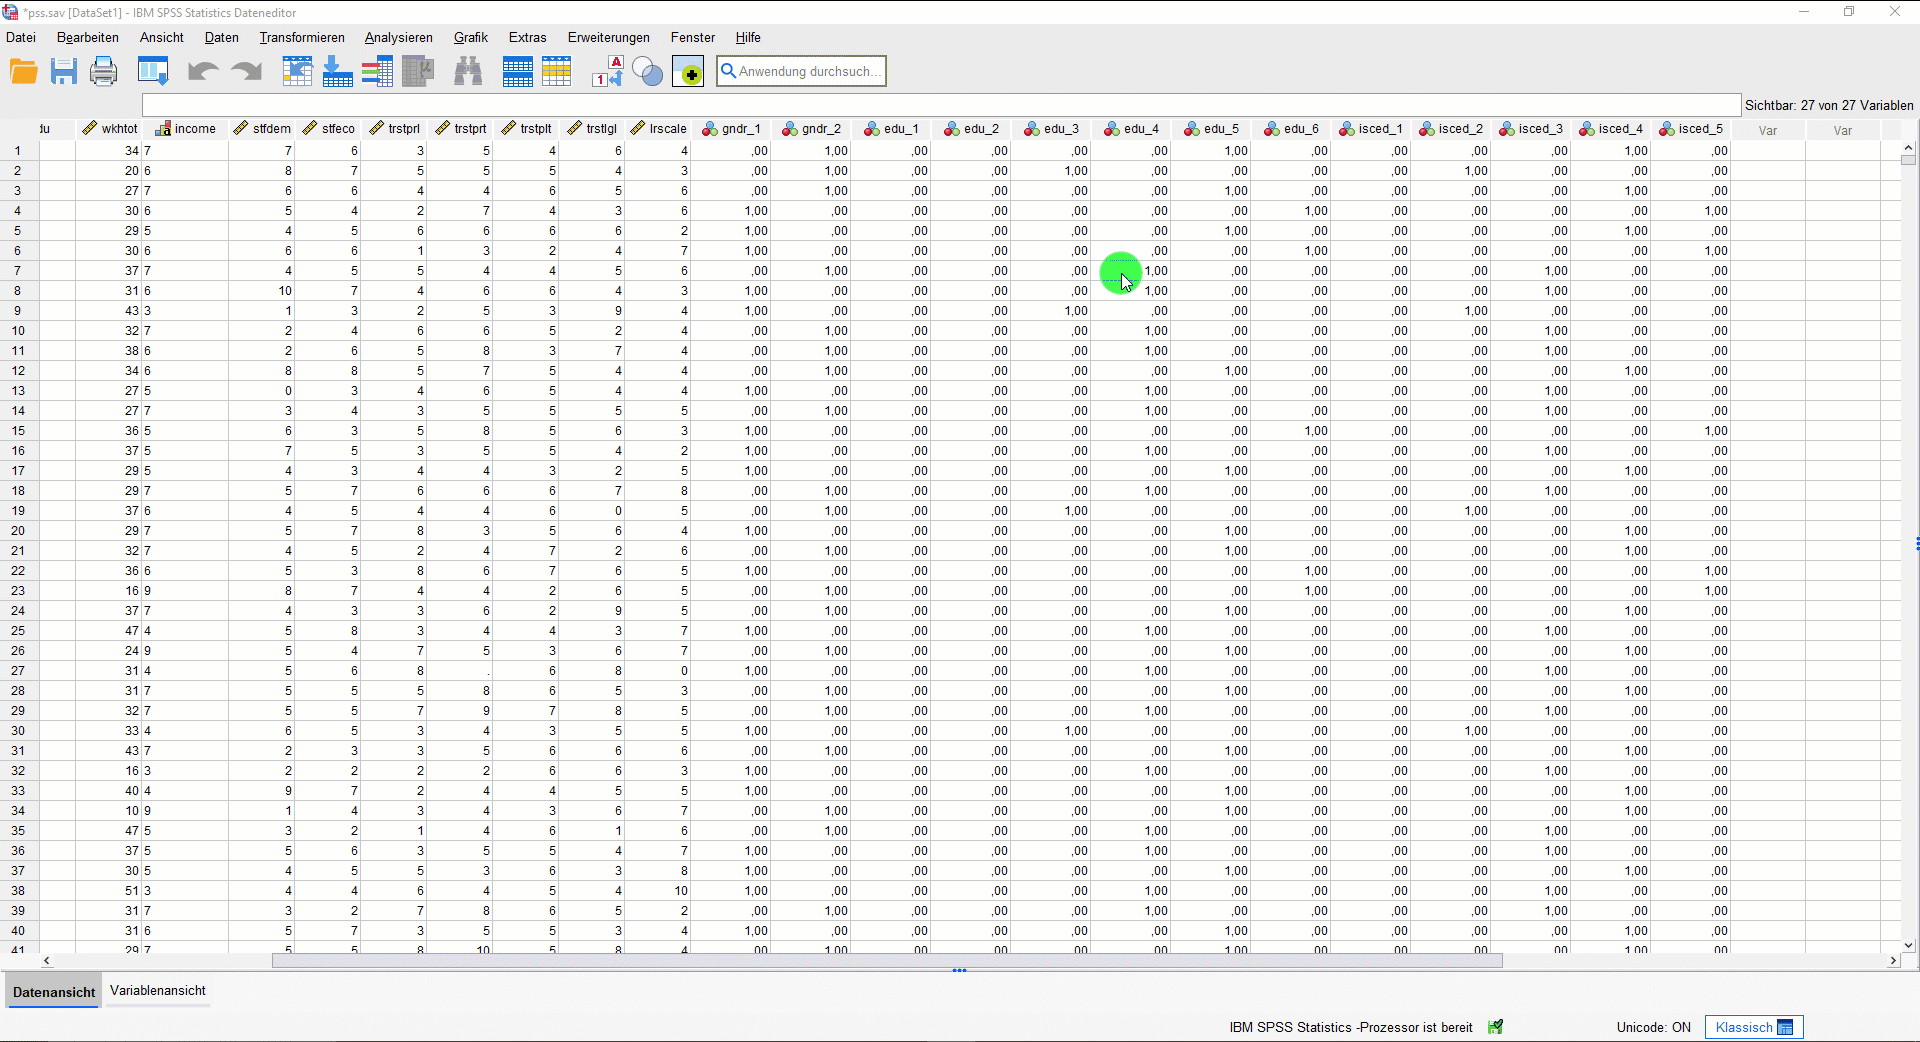Undo the last action
Viewport: 1920px width, 1042px height.
coord(203,72)
